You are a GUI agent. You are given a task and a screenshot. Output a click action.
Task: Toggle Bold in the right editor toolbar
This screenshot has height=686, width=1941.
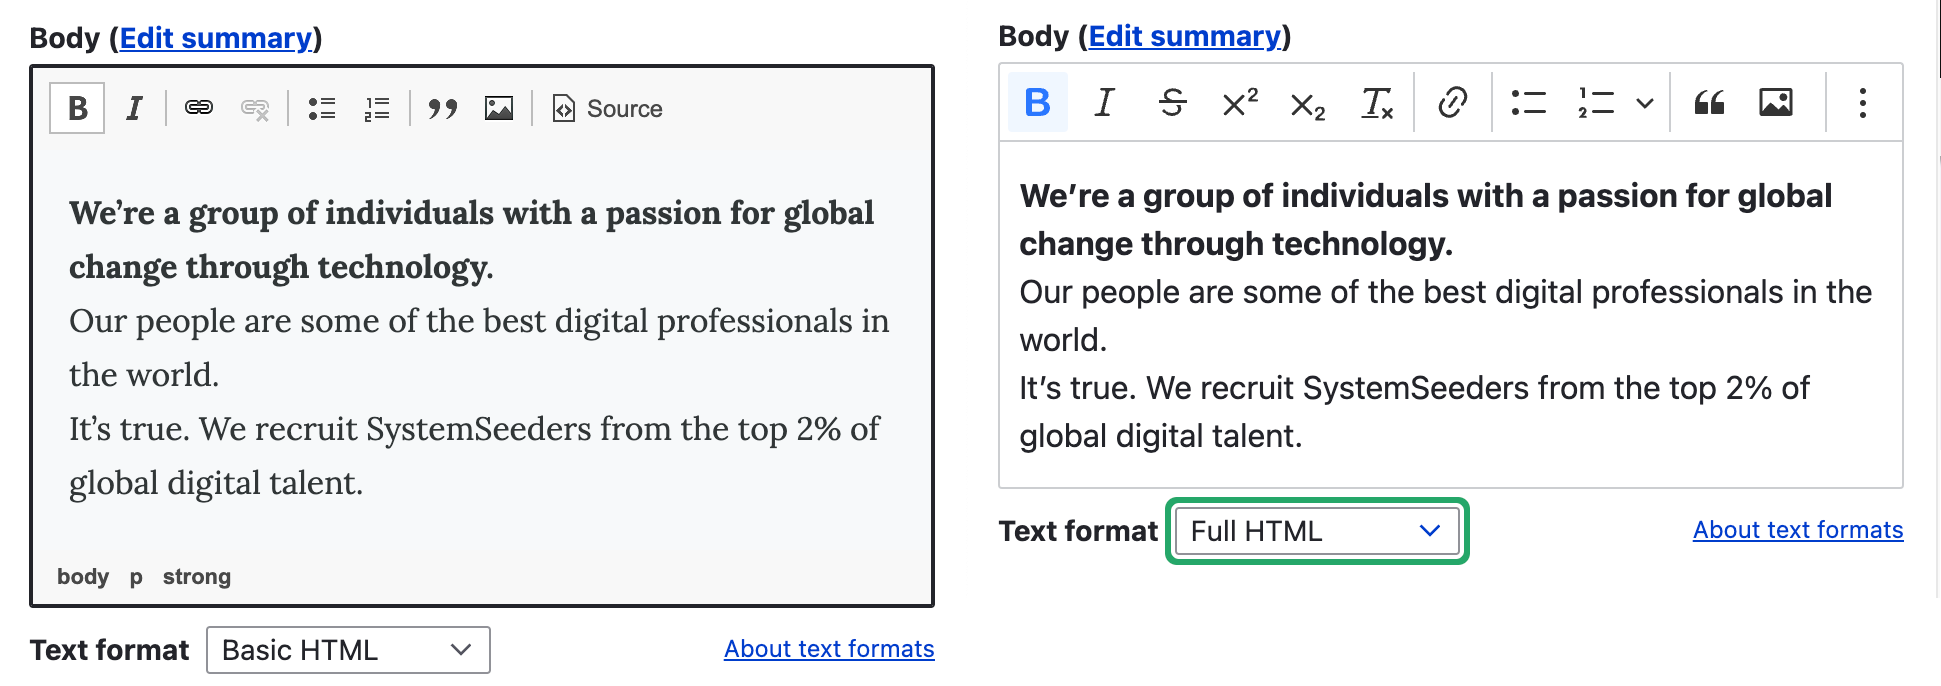click(x=1037, y=102)
